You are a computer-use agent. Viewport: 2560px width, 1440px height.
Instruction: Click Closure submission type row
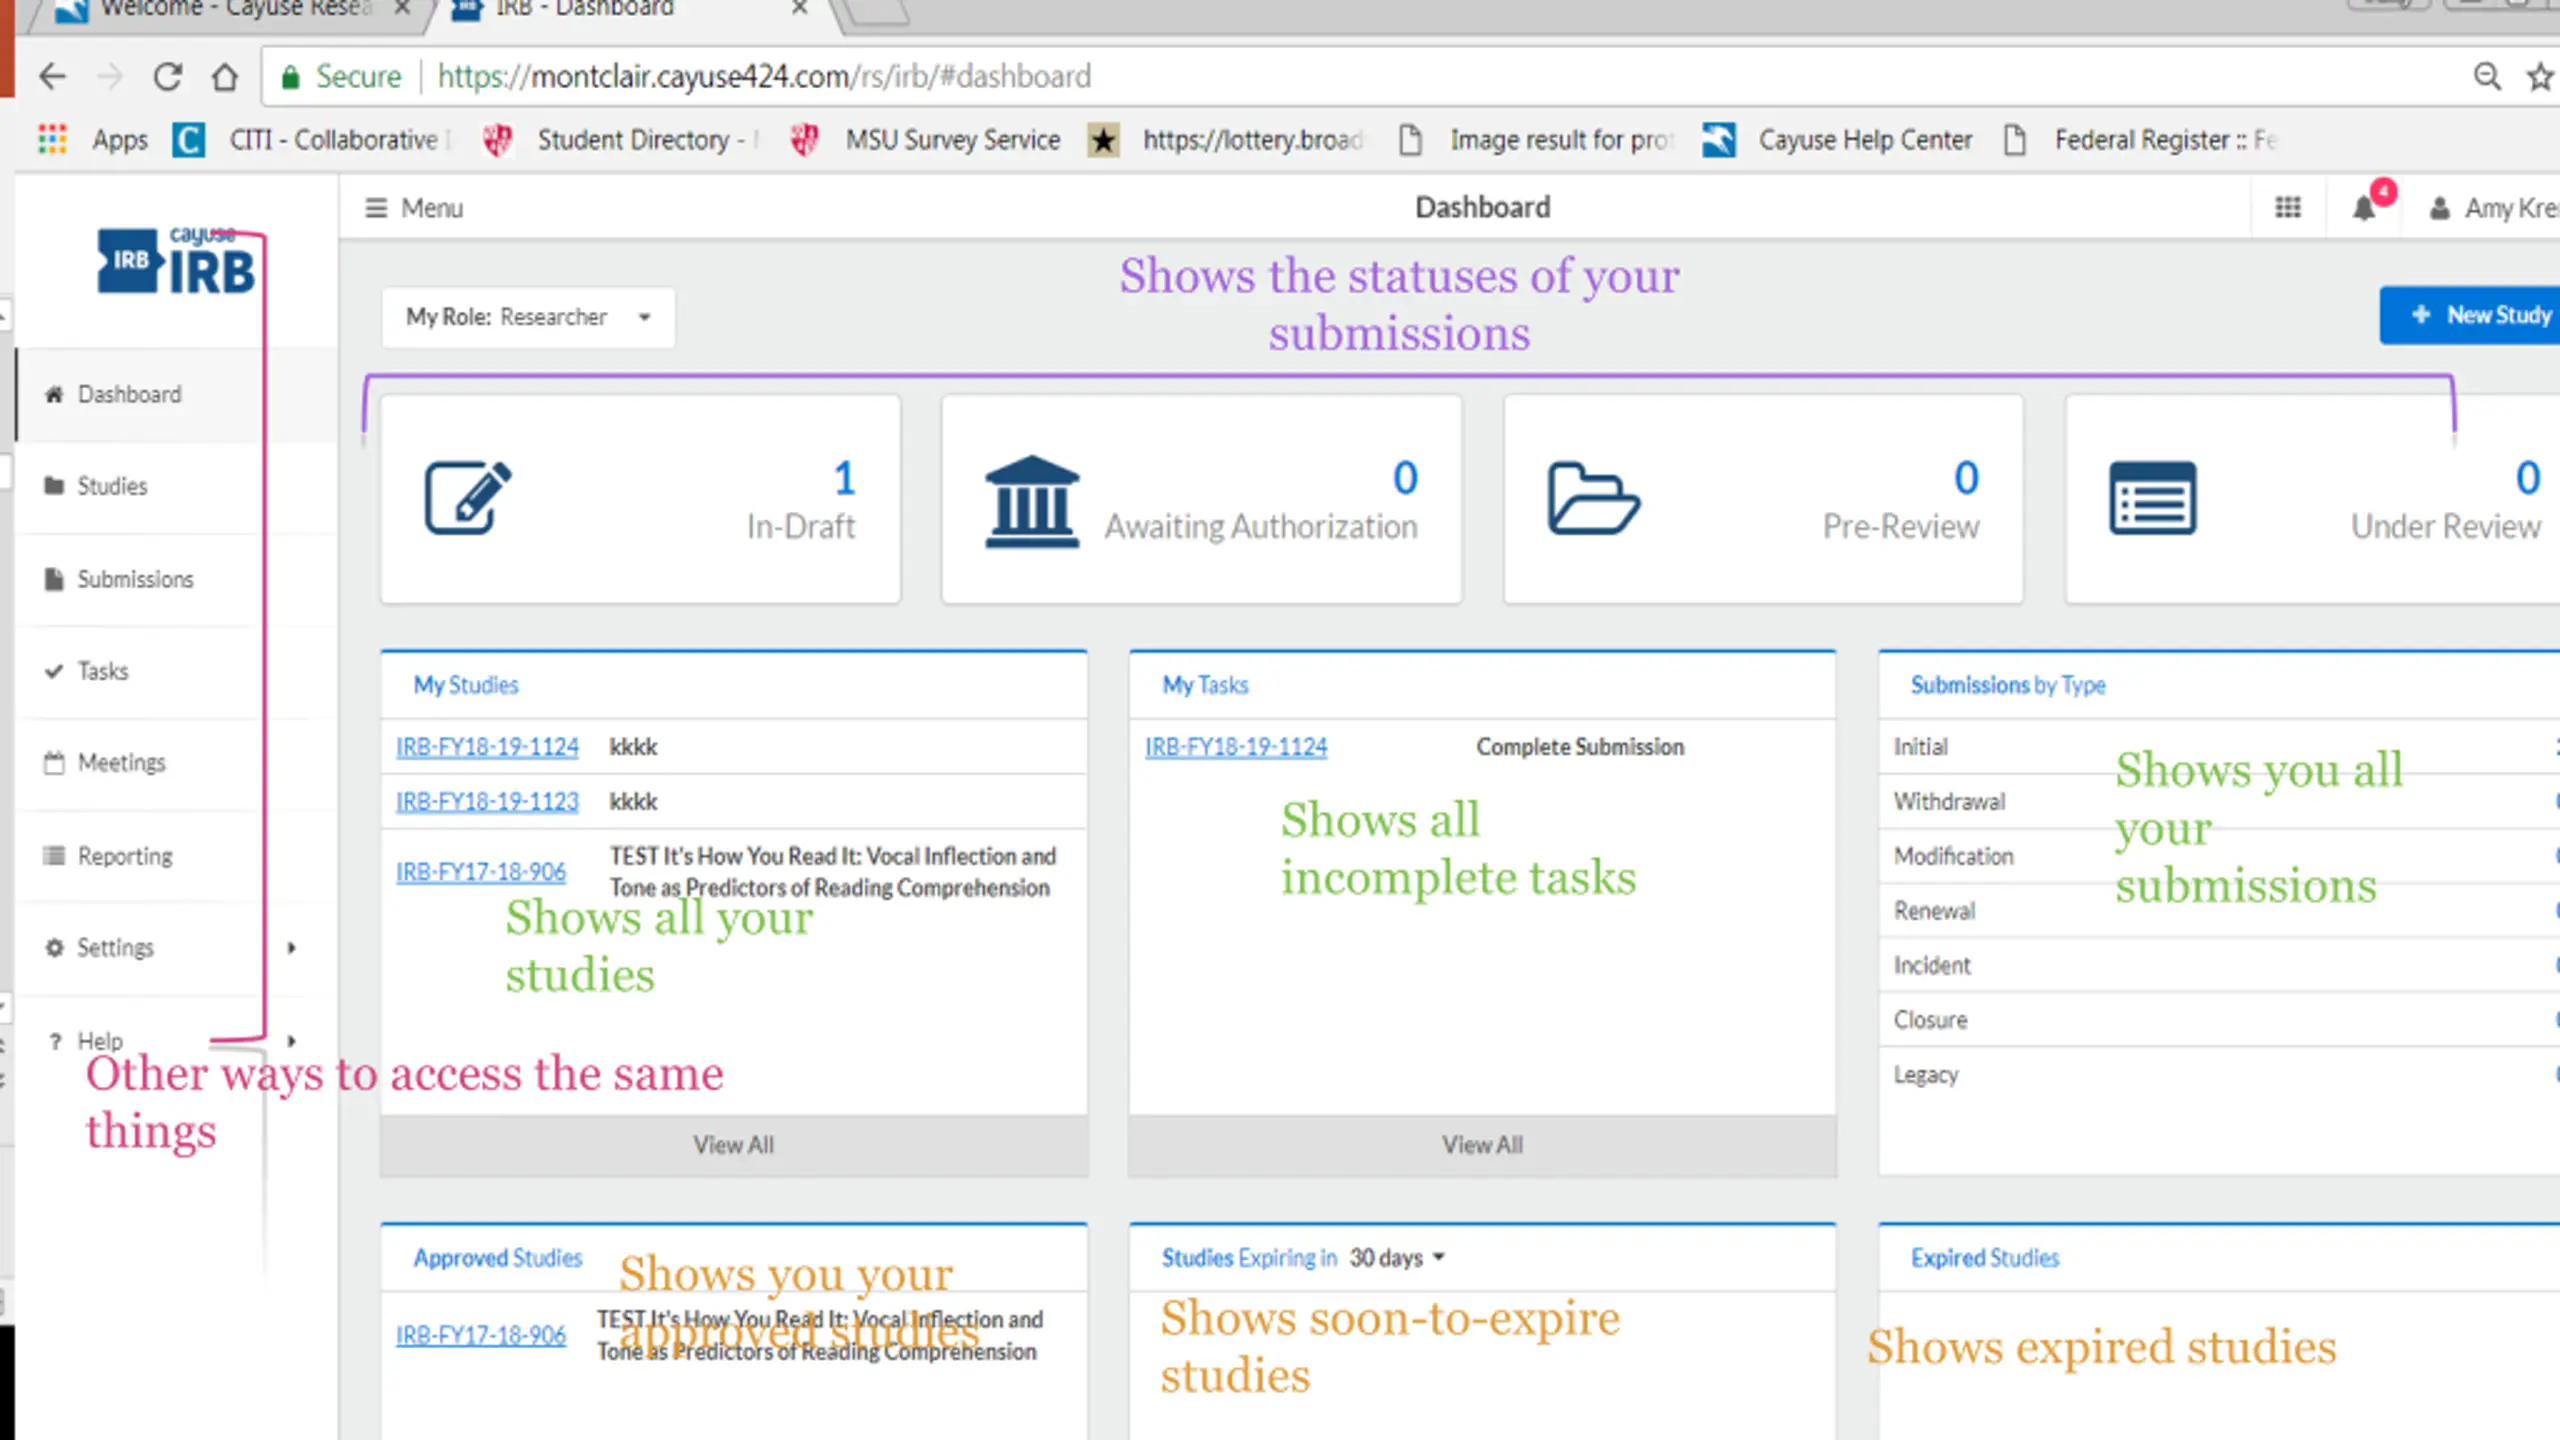pos(2220,1020)
